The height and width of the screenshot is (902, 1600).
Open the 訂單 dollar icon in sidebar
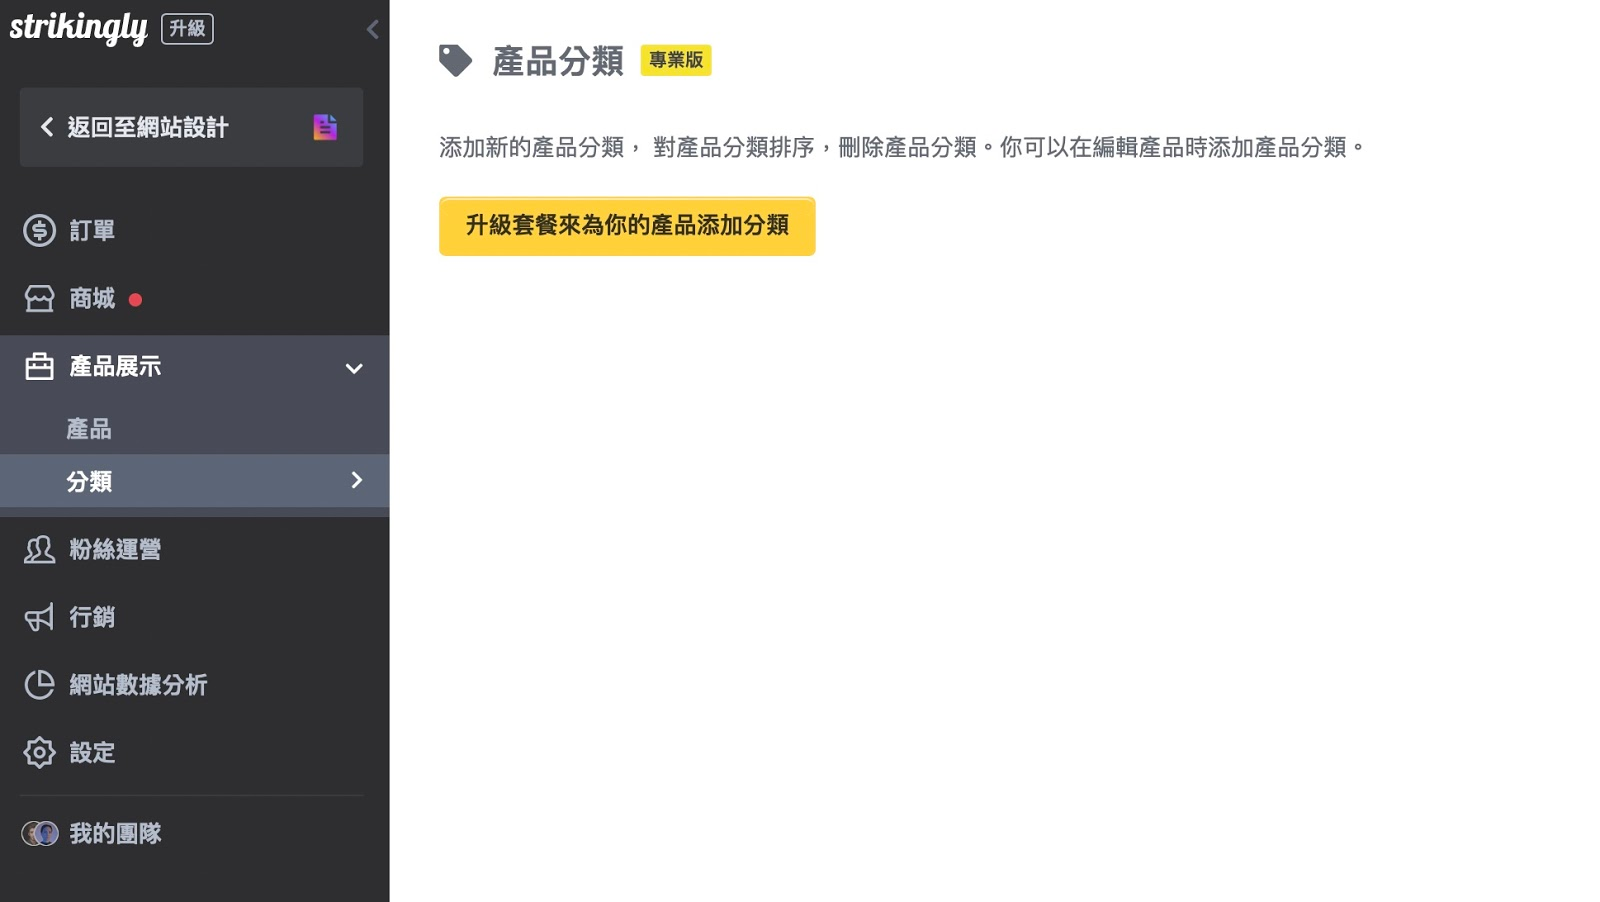(39, 229)
